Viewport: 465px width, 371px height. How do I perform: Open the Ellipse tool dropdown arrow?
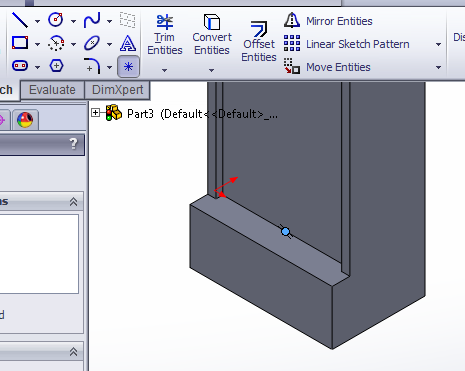(x=109, y=44)
